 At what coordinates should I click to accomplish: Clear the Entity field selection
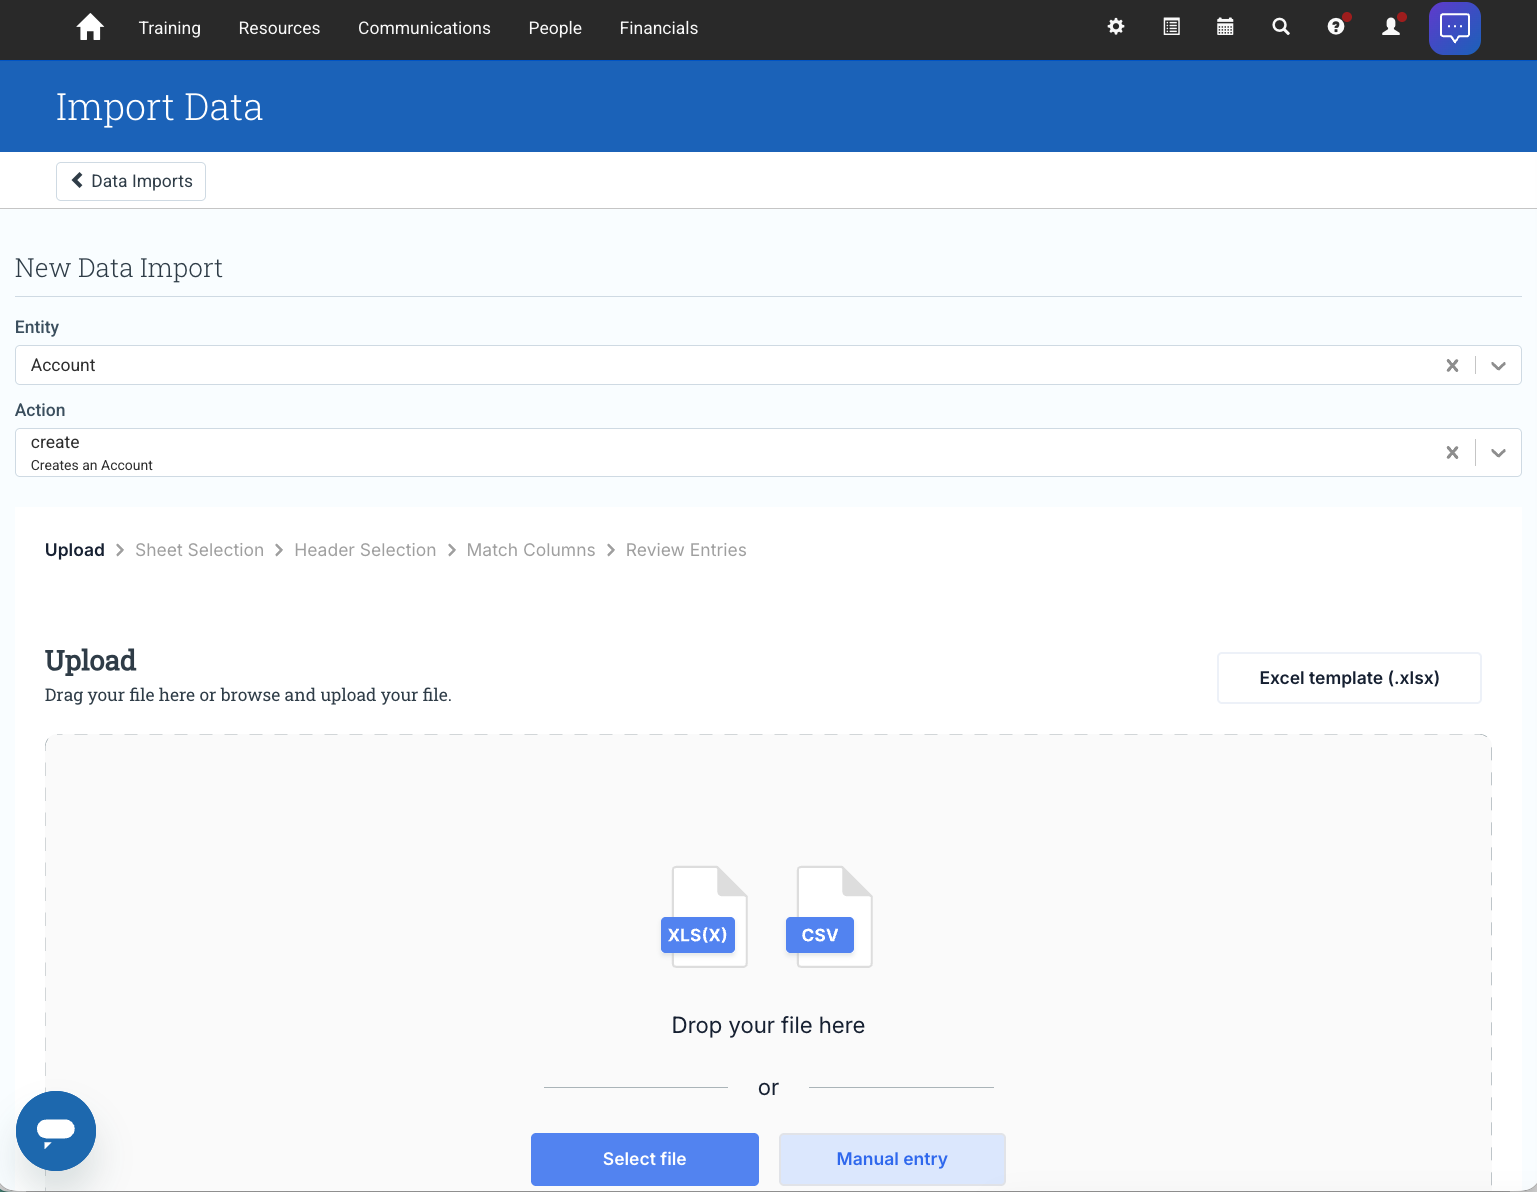point(1452,366)
